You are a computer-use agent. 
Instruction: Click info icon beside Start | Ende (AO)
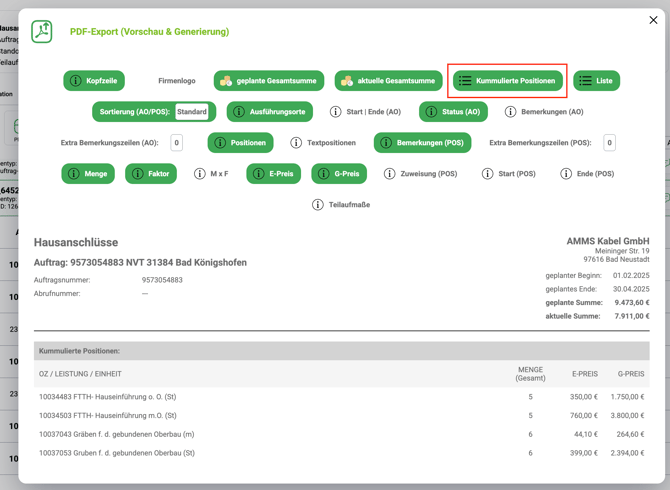336,112
